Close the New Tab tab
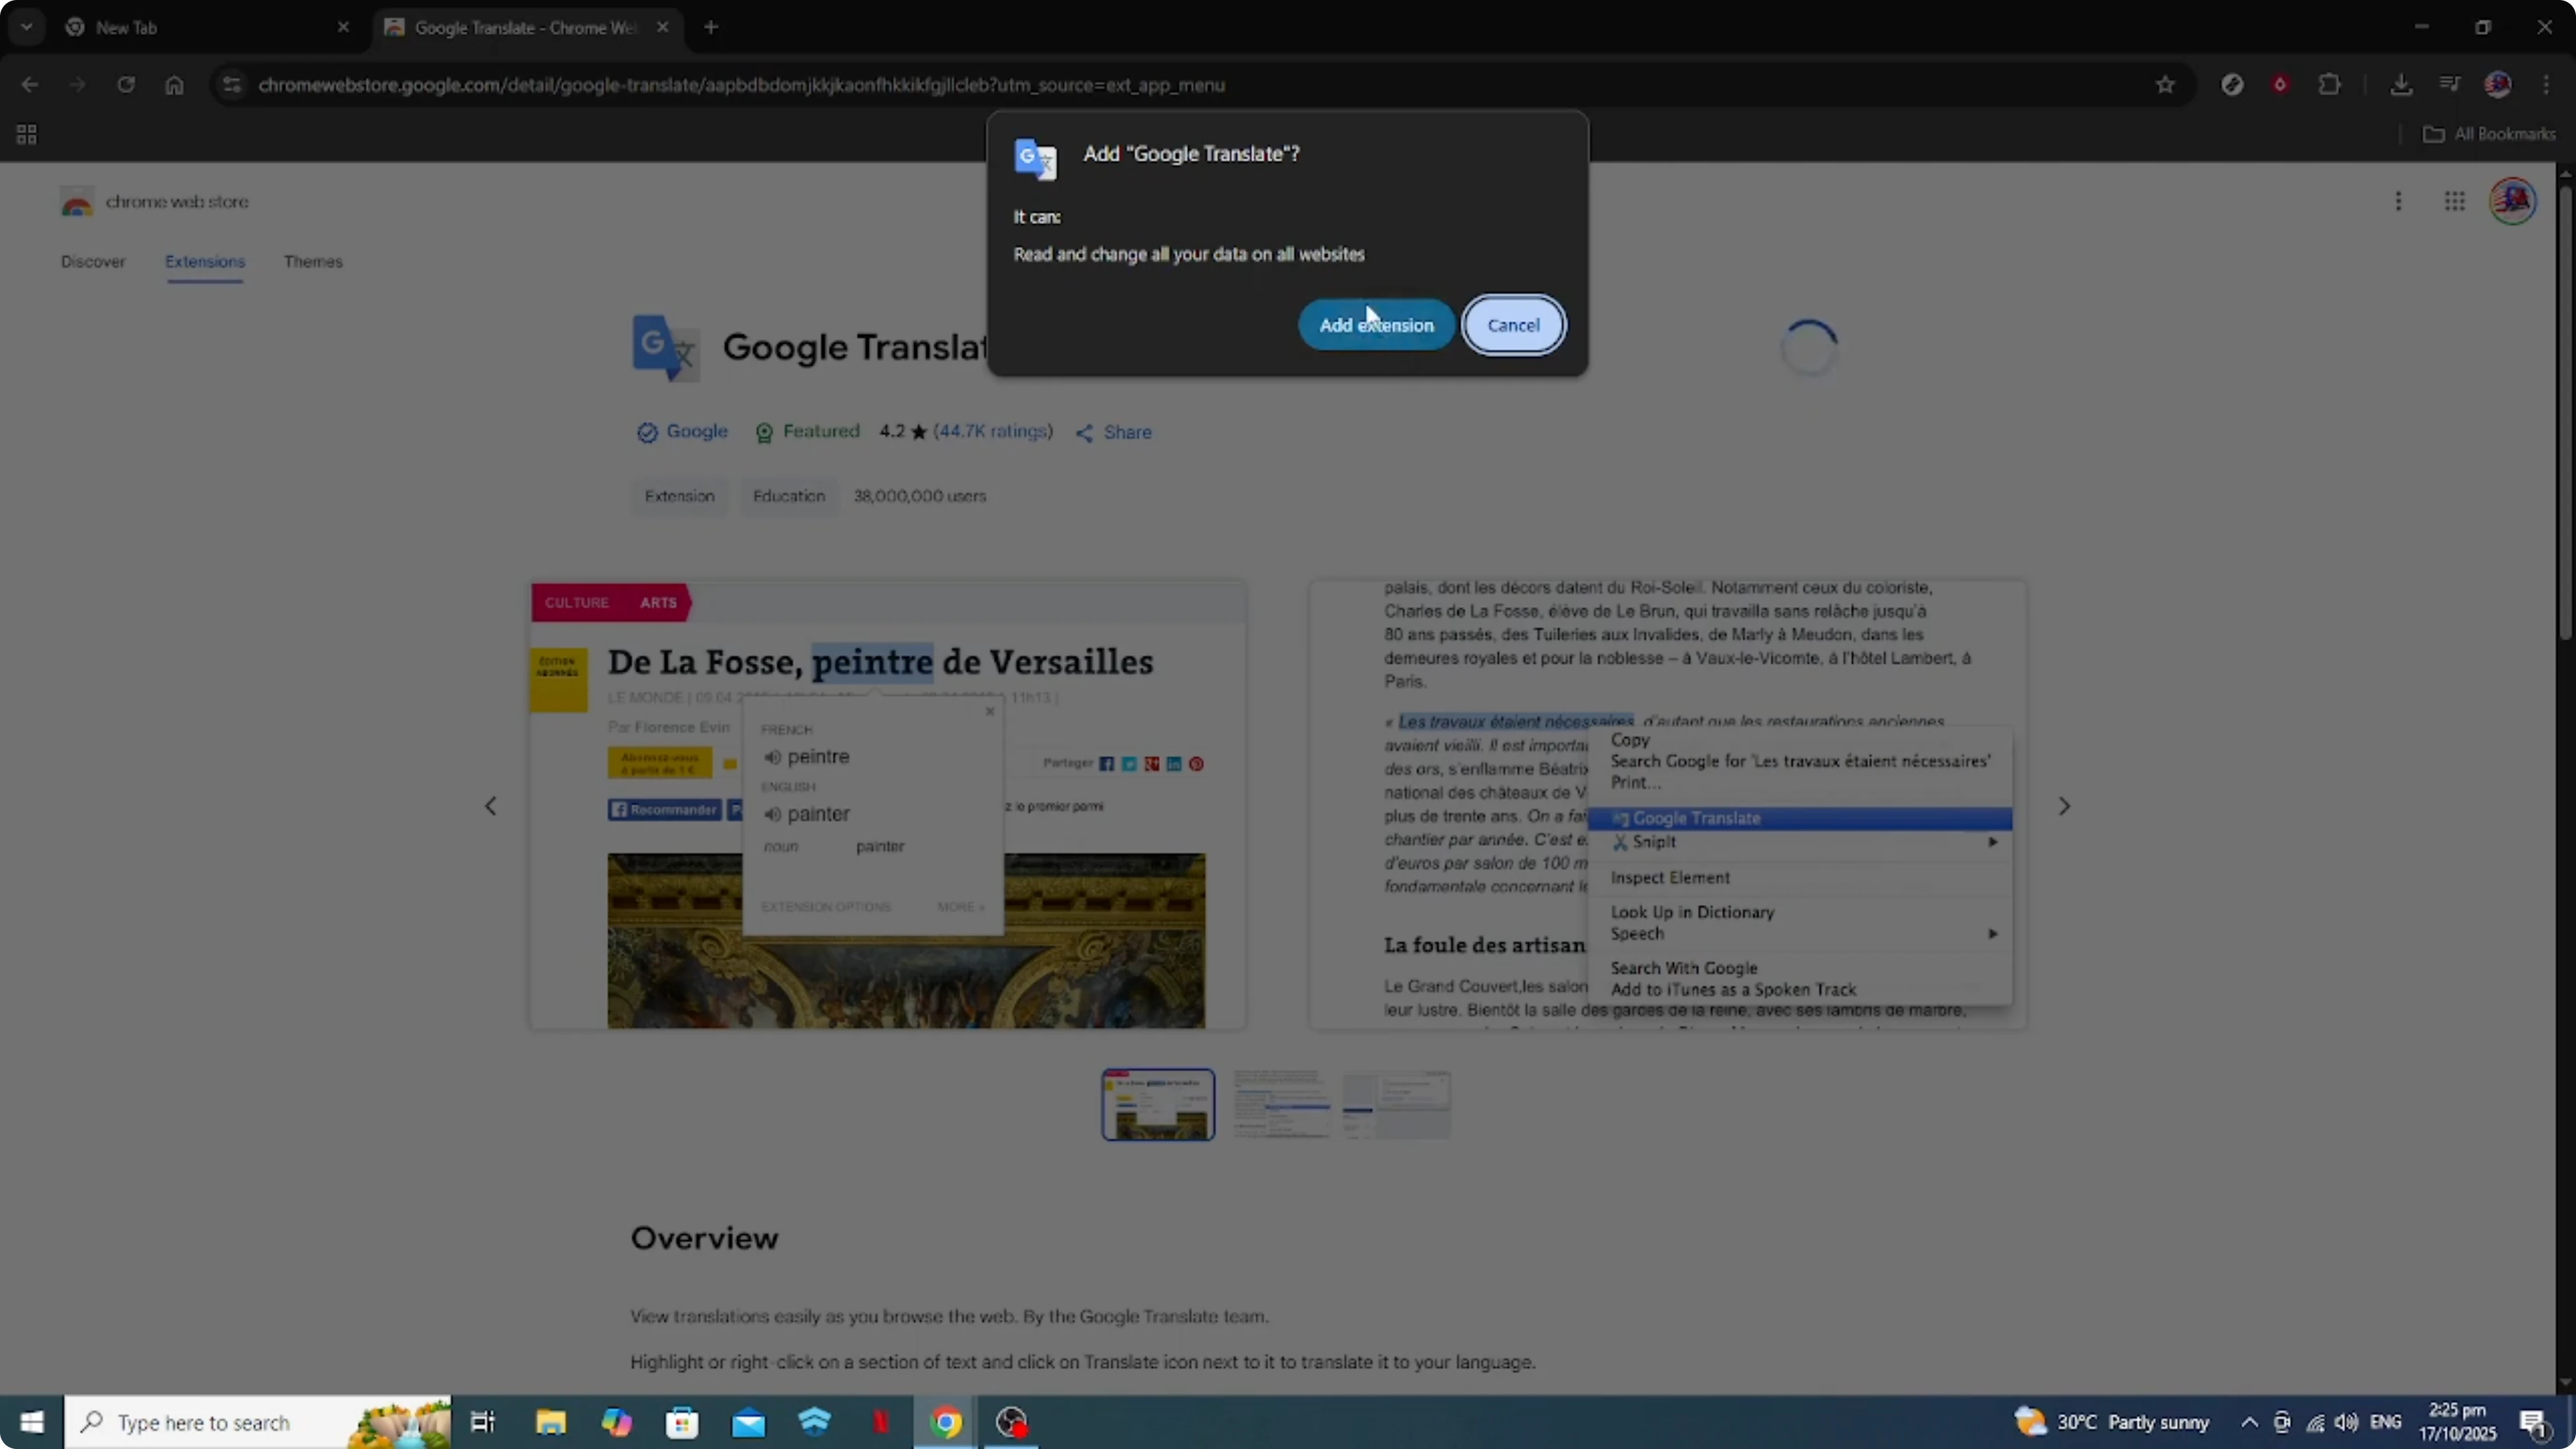This screenshot has width=2576, height=1449. pyautogui.click(x=343, y=27)
